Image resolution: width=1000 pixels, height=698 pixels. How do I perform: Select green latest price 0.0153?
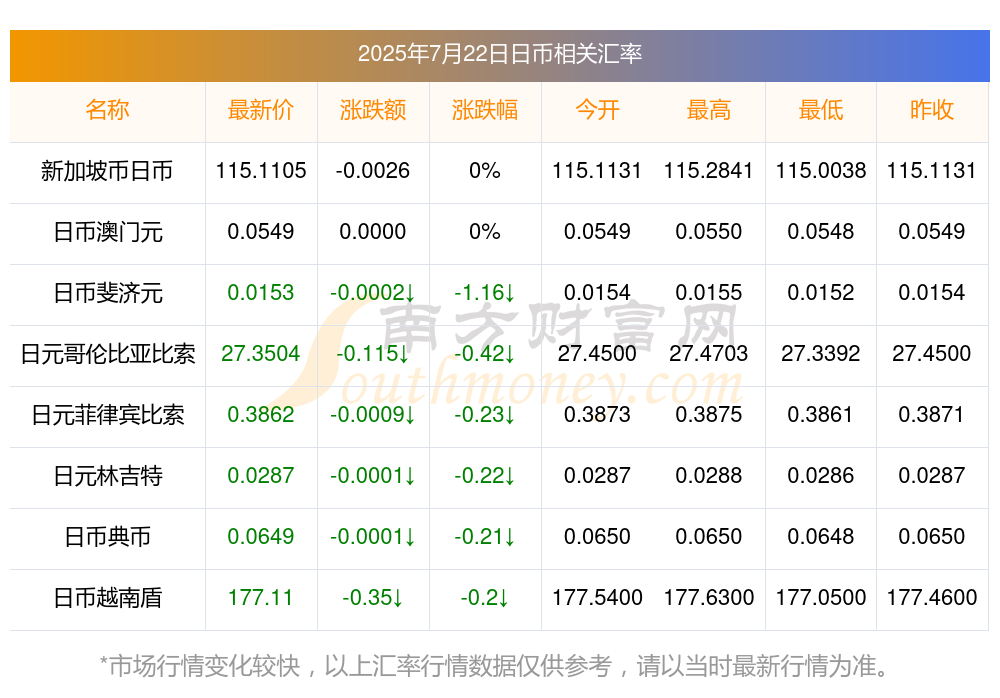pyautogui.click(x=261, y=292)
